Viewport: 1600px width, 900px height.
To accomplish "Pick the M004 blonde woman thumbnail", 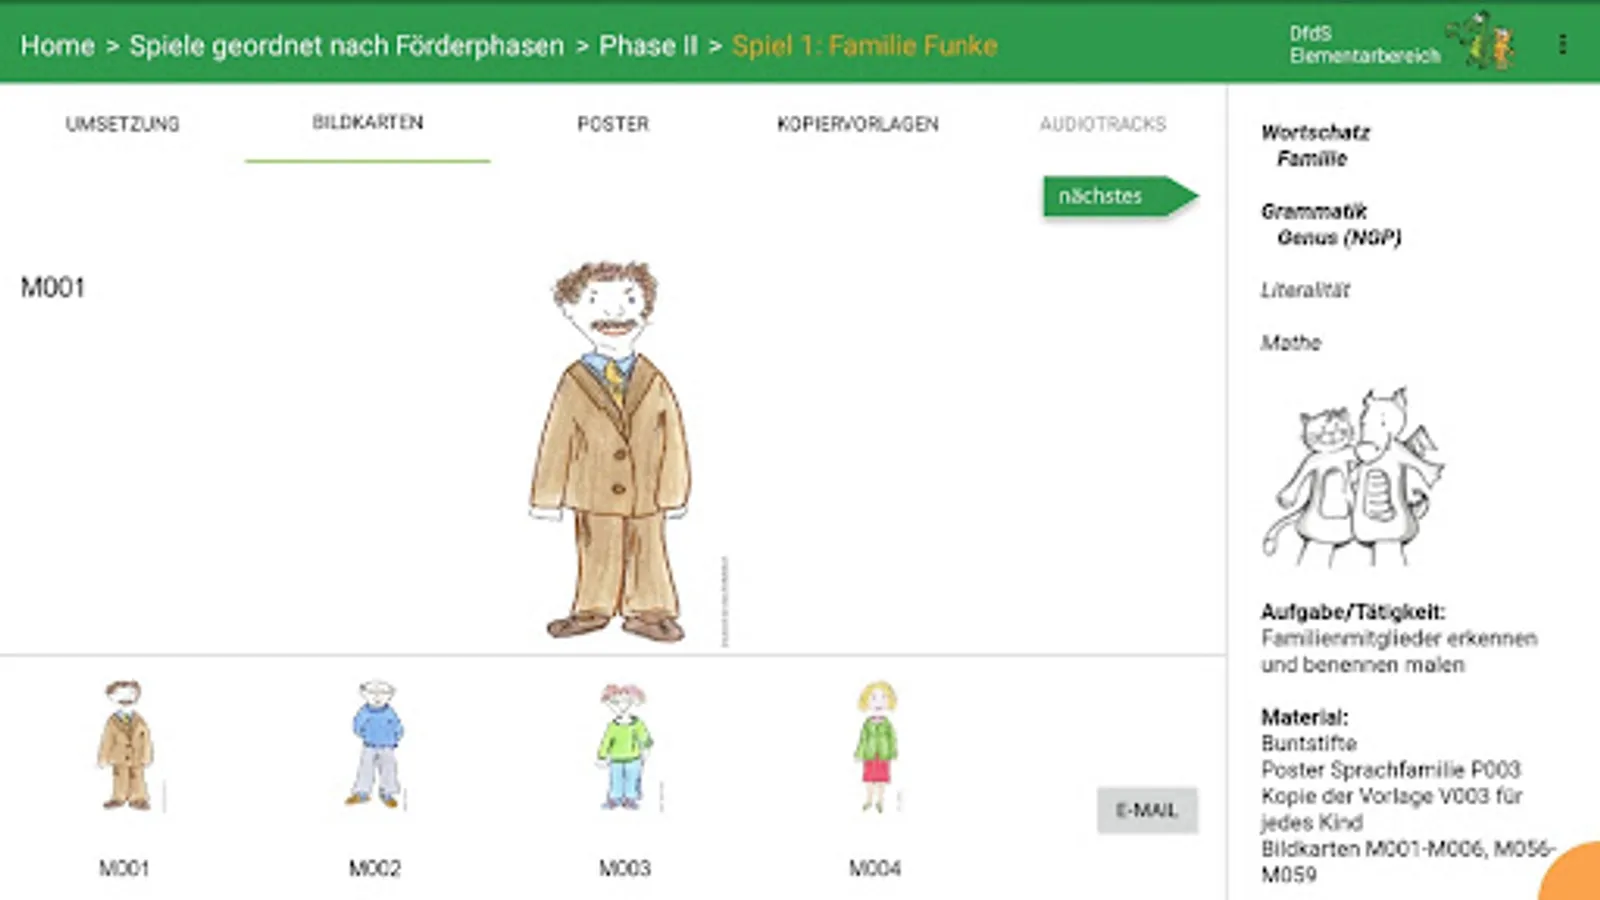I will pos(876,746).
